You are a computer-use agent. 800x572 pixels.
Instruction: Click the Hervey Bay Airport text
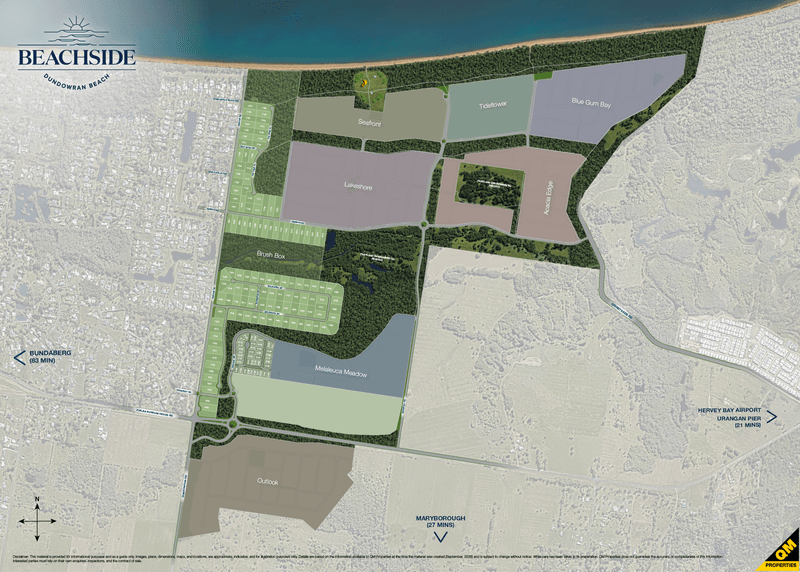tap(730, 410)
